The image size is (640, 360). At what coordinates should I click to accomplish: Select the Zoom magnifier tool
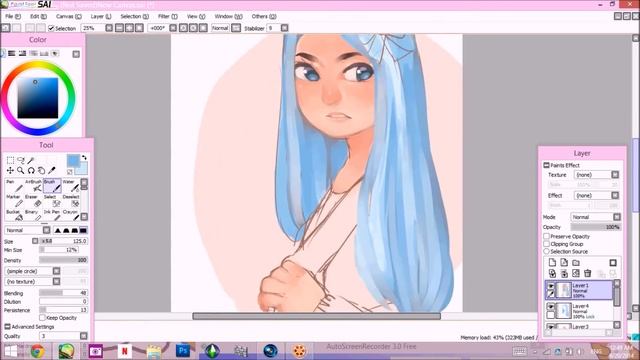point(20,171)
